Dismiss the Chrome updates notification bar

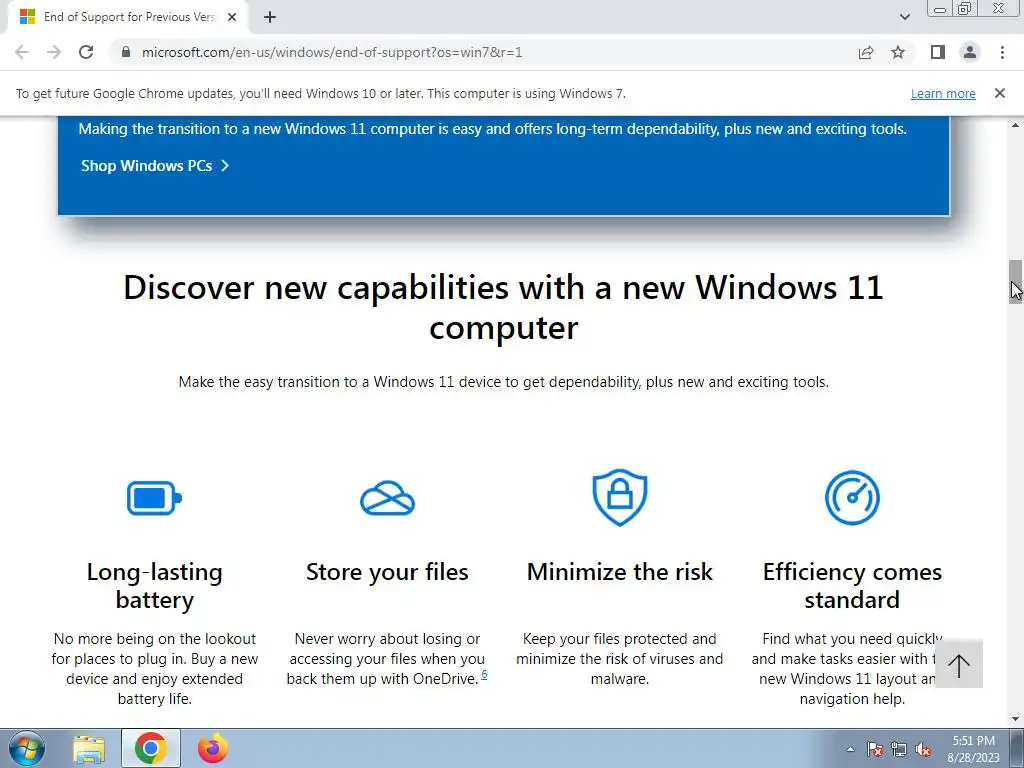point(999,93)
